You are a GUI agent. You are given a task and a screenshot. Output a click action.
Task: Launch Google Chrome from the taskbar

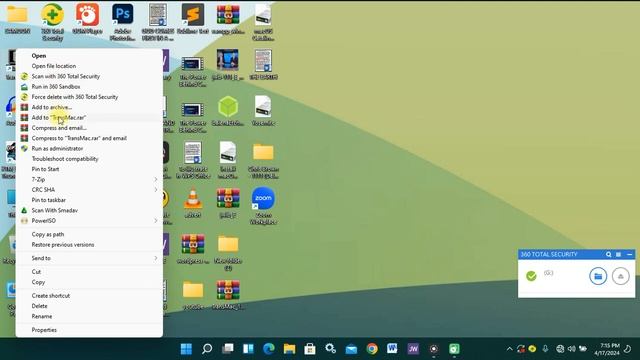click(372, 349)
